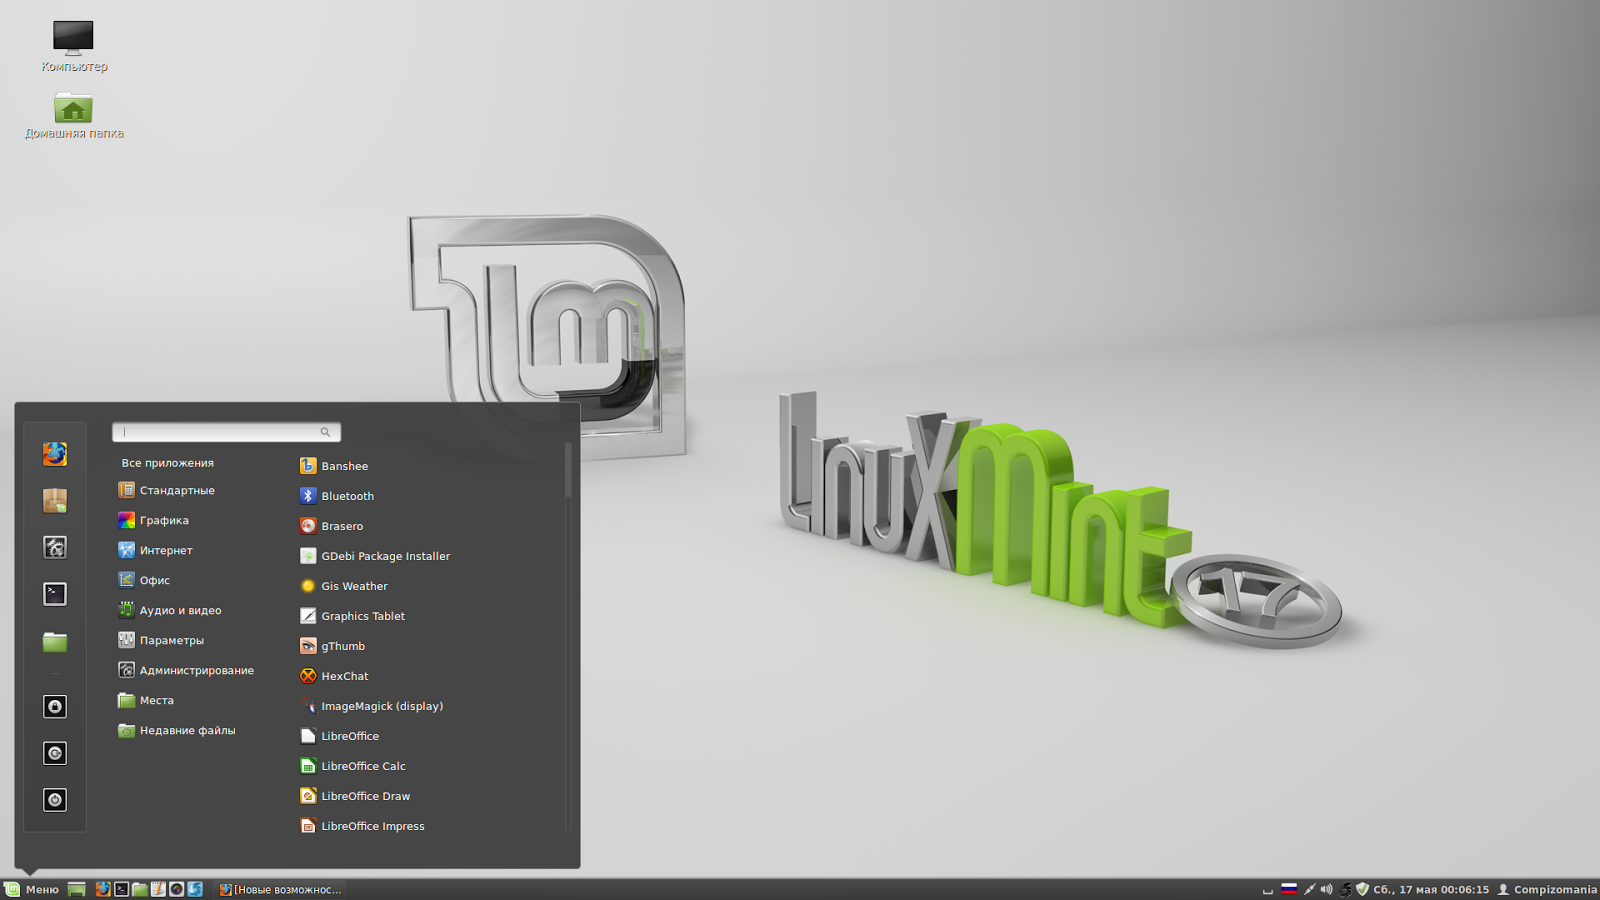This screenshot has width=1600, height=900.
Task: Open Firefox from menu favorites sidebar
Action: (x=55, y=454)
